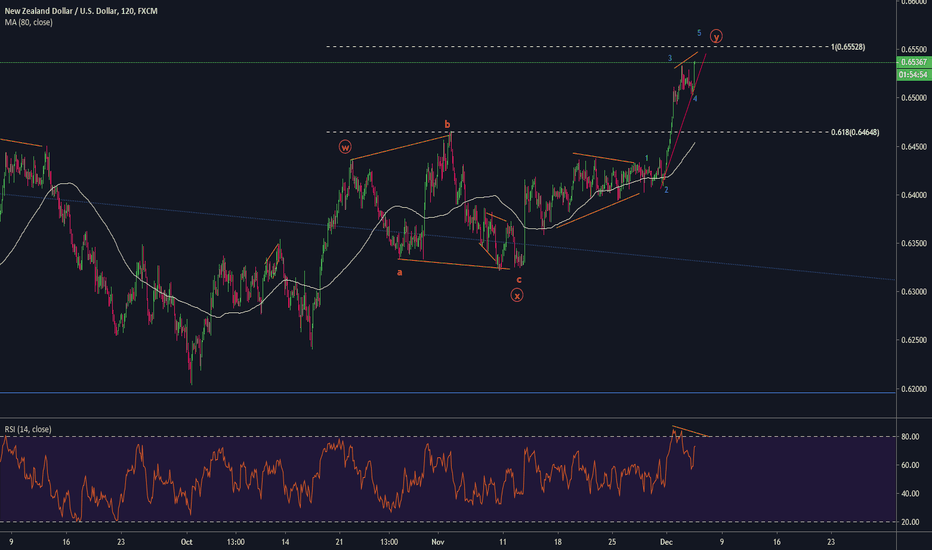Select the orange RSI divergence trendline
Viewport: 932px width, 550px height.
pyautogui.click(x=692, y=432)
